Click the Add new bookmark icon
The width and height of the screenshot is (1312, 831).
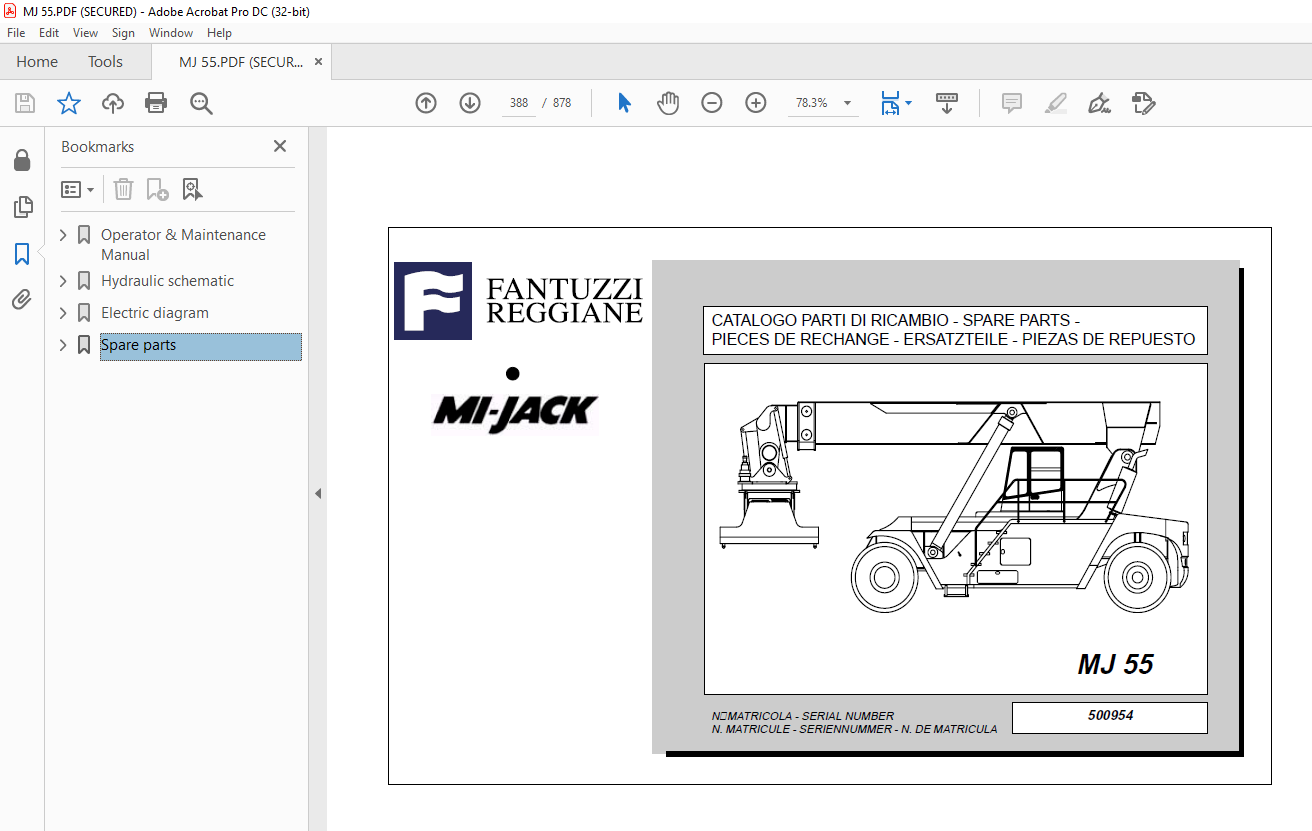pos(157,189)
